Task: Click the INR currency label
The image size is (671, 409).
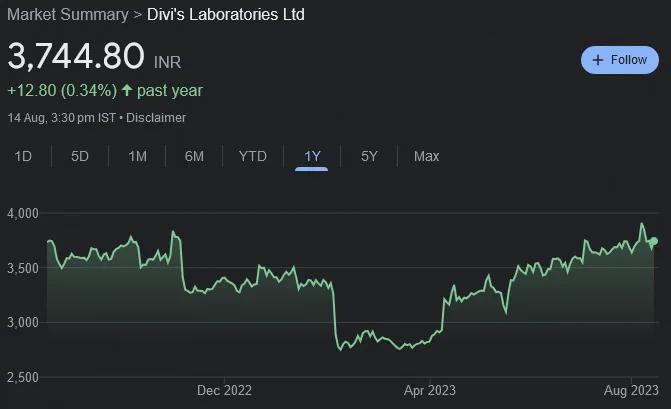Action: click(x=167, y=62)
